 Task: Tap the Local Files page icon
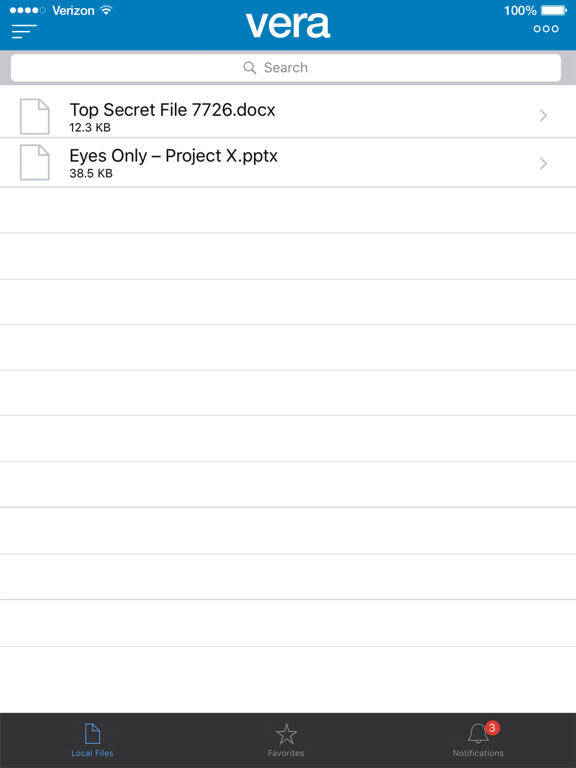[x=92, y=734]
